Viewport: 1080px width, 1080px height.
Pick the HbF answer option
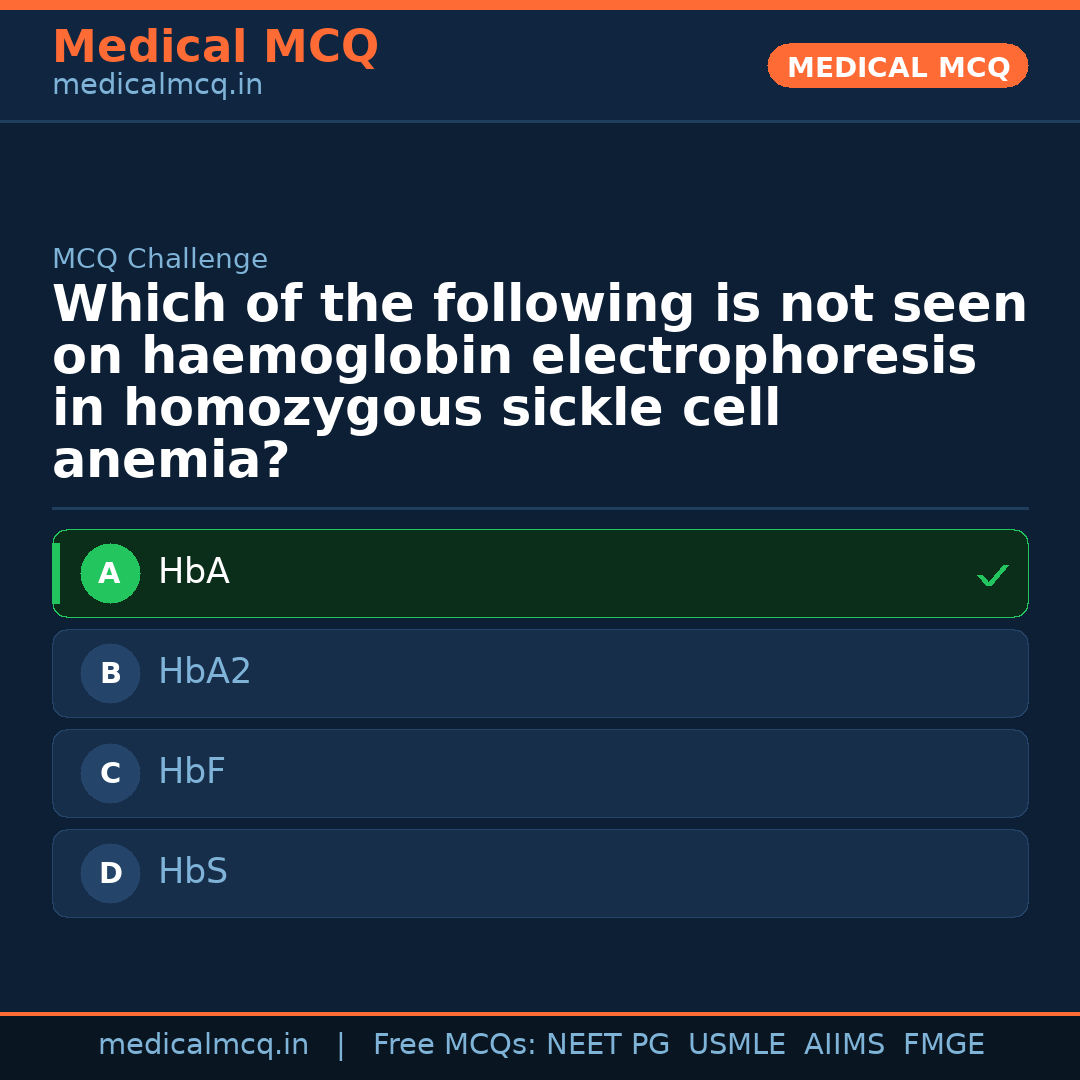coord(540,773)
